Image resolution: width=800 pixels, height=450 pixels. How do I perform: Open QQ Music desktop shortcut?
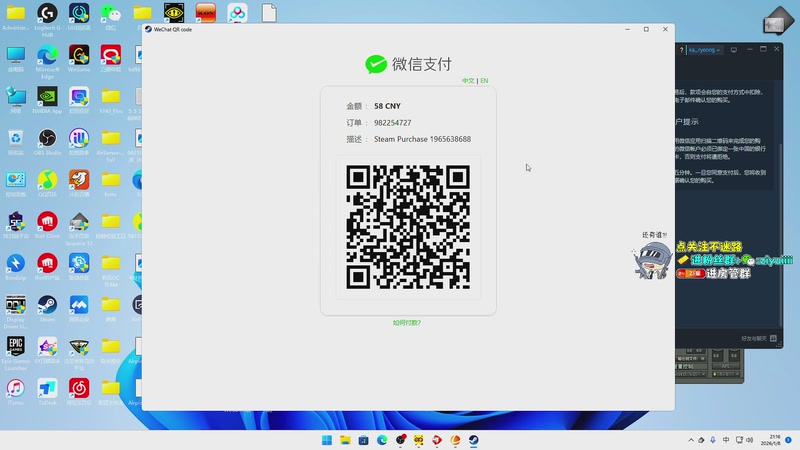click(47, 184)
